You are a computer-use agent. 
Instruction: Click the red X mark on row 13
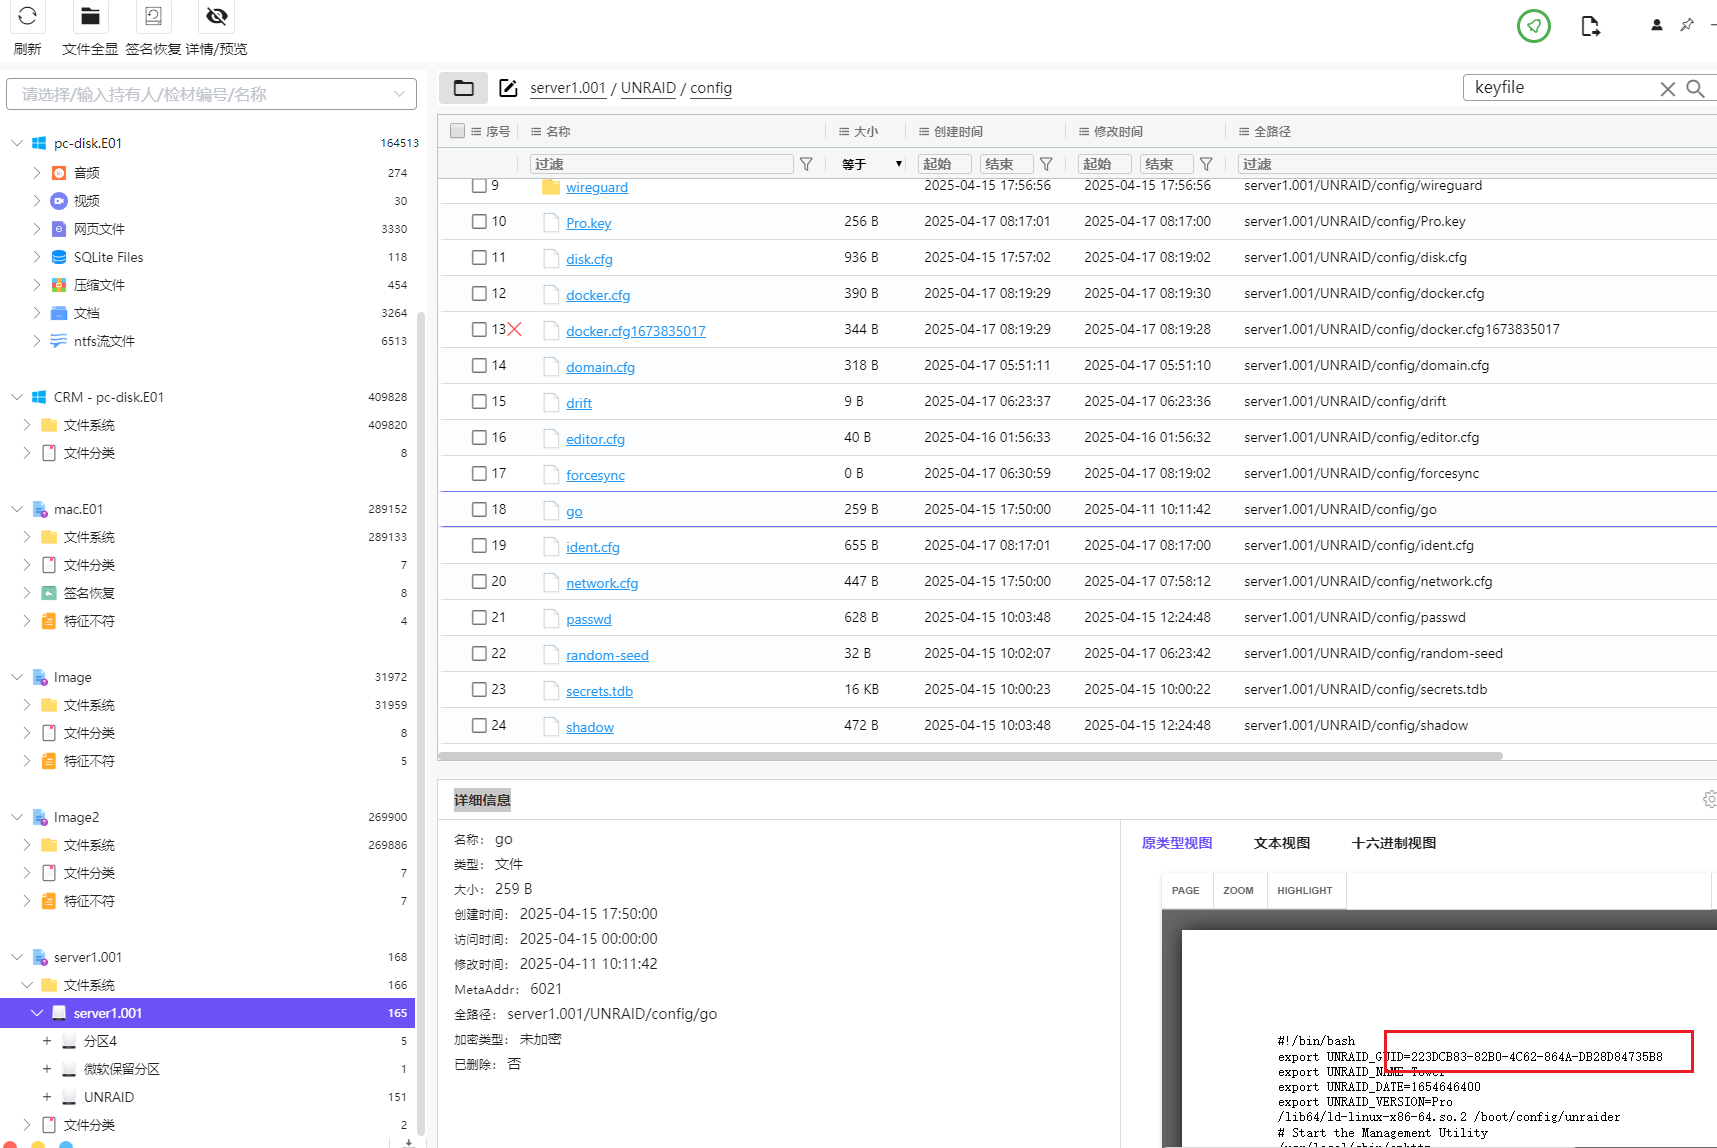[515, 329]
